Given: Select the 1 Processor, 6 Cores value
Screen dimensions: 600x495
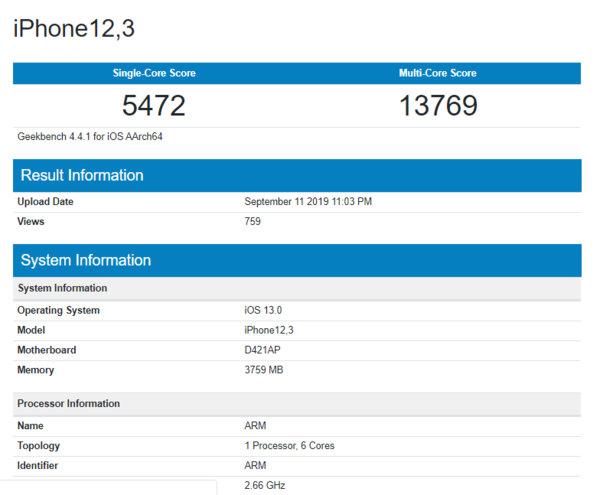Looking at the screenshot, I should tap(290, 446).
